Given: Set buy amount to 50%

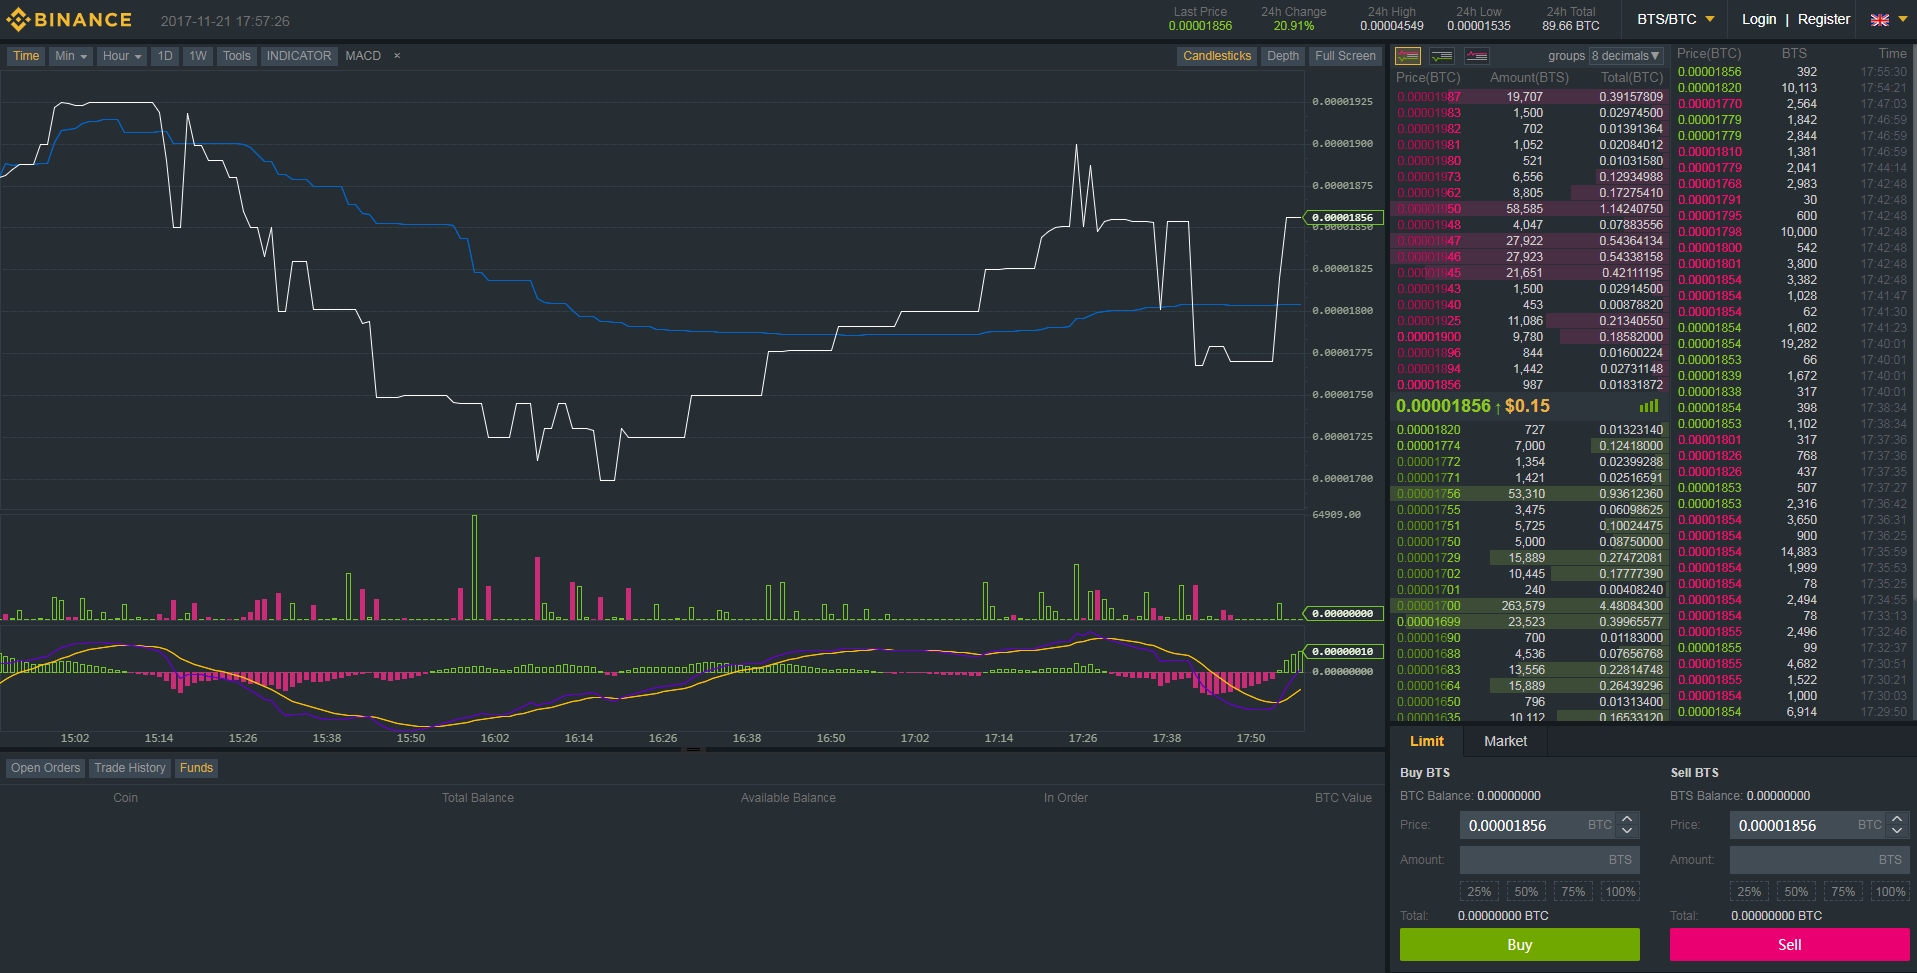Looking at the screenshot, I should click(1526, 892).
